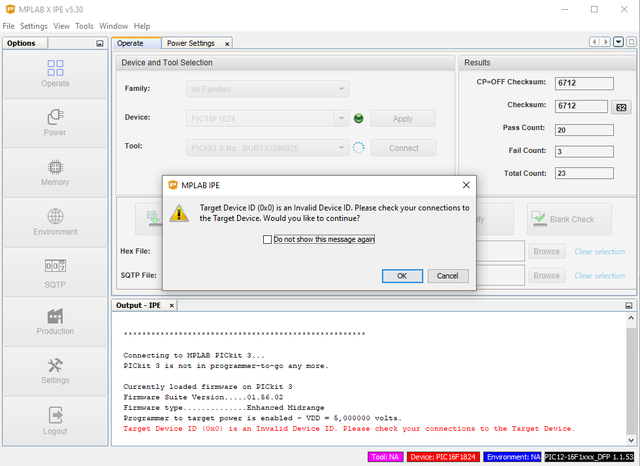Click the warning triangle icon in dialog
Image resolution: width=640 pixels, height=466 pixels.
179,213
